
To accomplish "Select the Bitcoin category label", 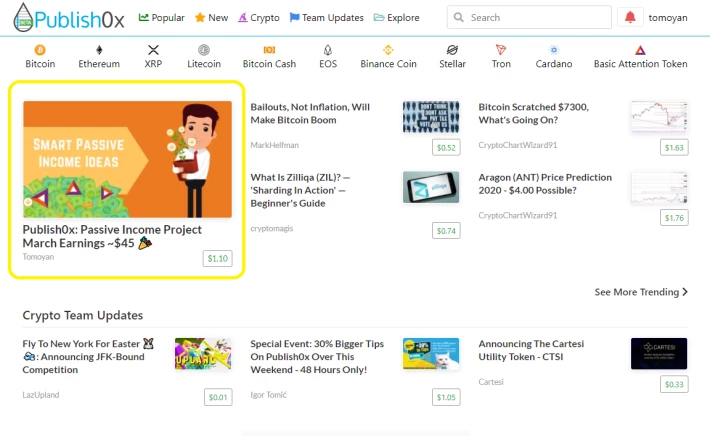I will click(40, 64).
